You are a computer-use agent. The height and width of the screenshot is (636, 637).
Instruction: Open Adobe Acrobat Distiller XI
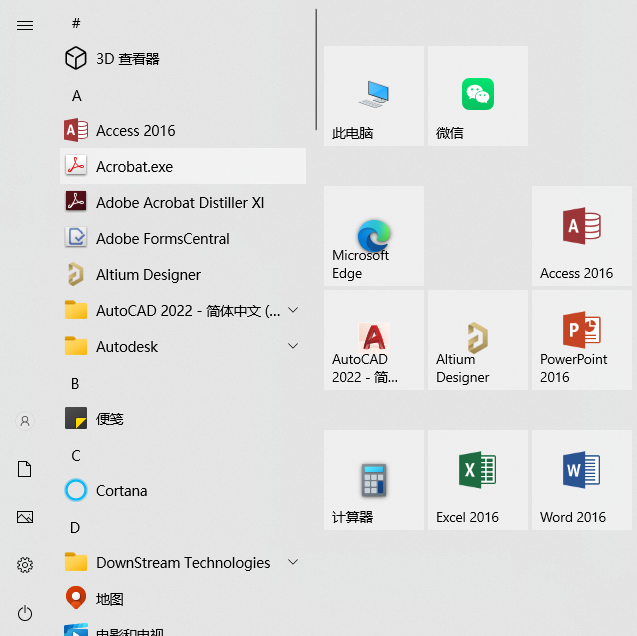(183, 203)
